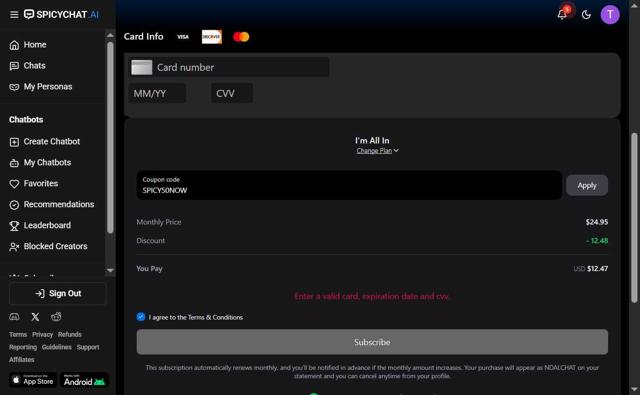Viewport: 640px width, 395px height.
Task: Click the Chats message icon
Action: click(x=14, y=66)
